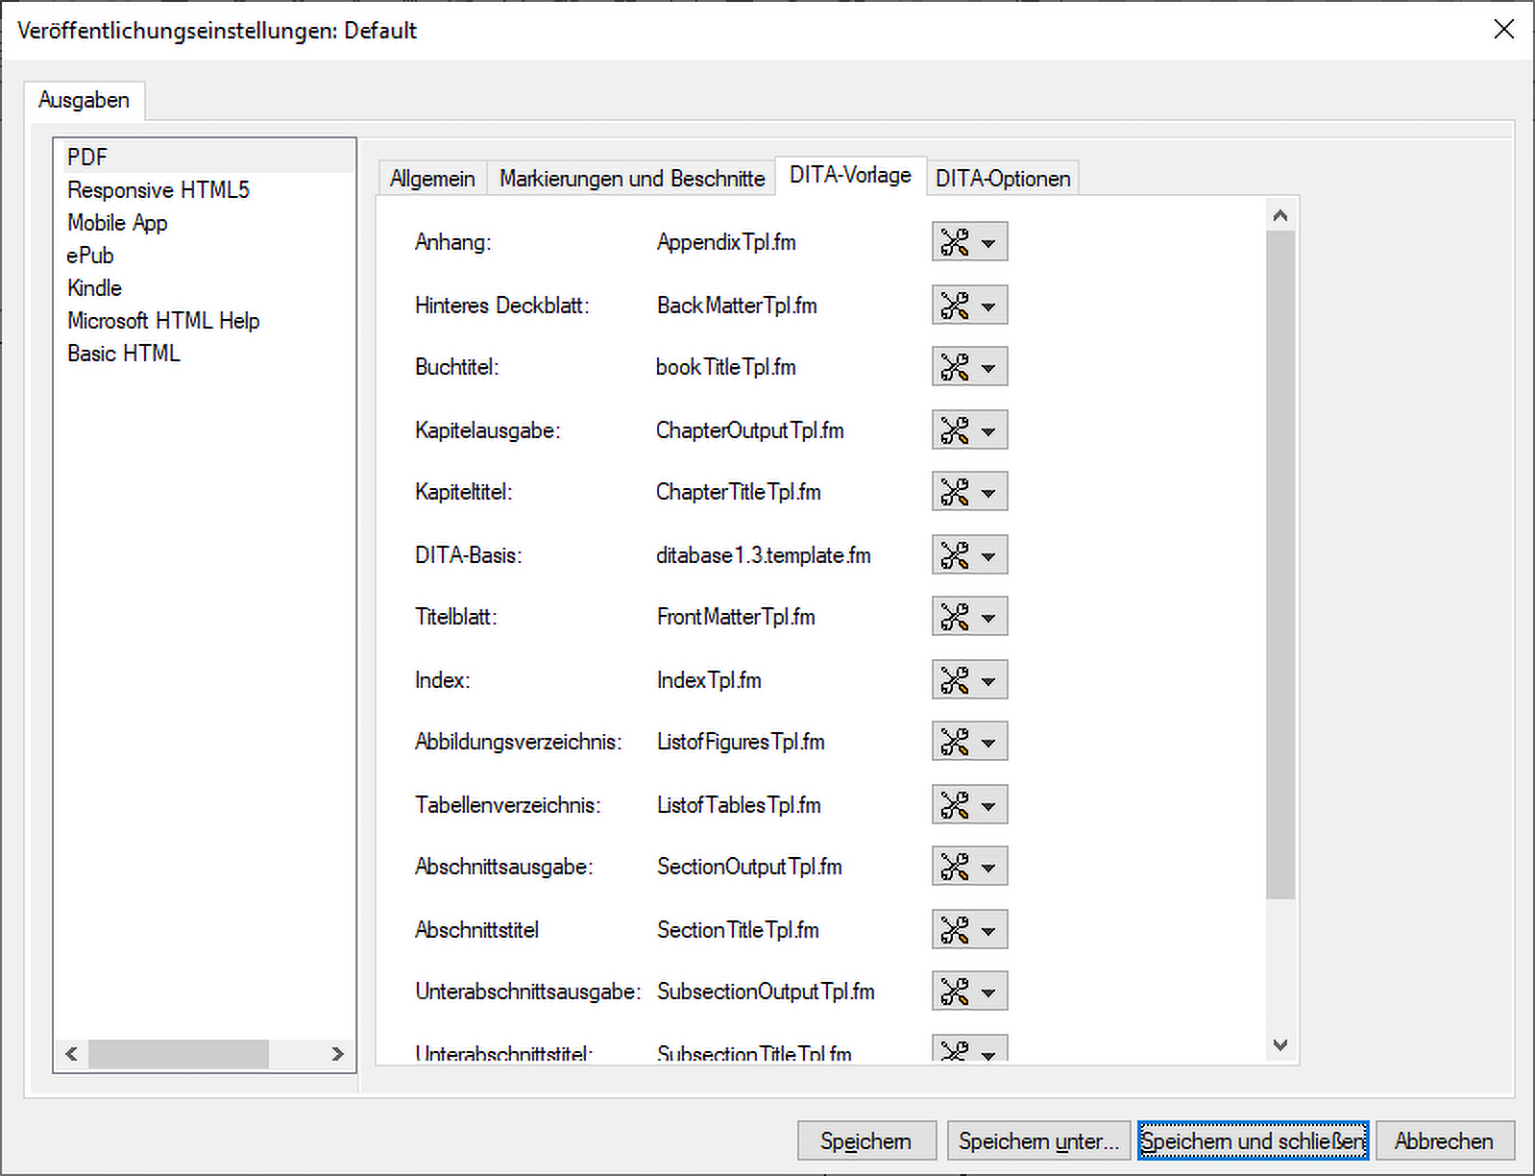Expand the dropdown beside SubsectionOutputTpl.fm

click(990, 991)
